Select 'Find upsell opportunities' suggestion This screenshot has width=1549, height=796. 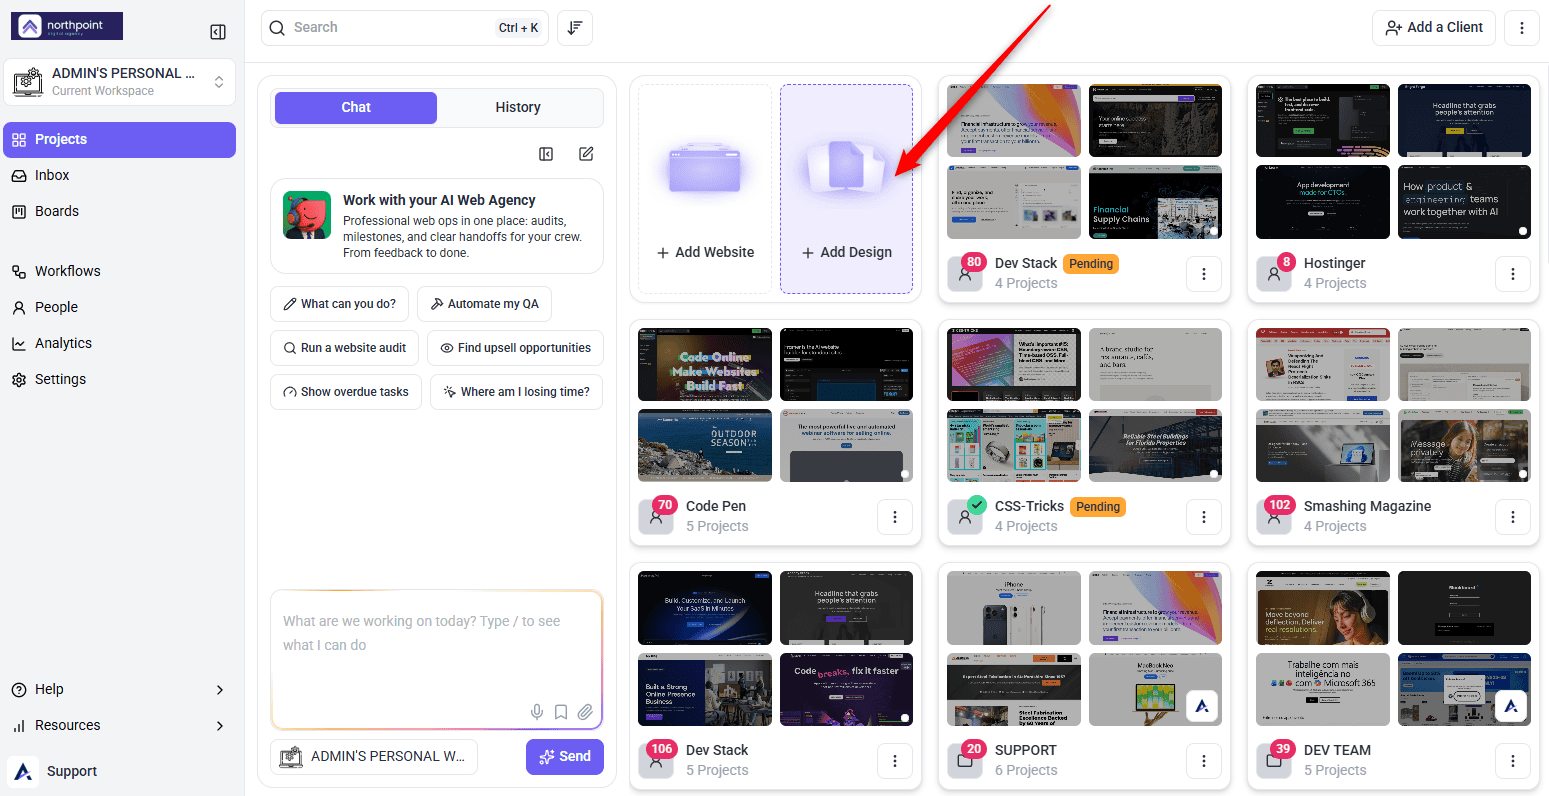pyautogui.click(x=515, y=348)
